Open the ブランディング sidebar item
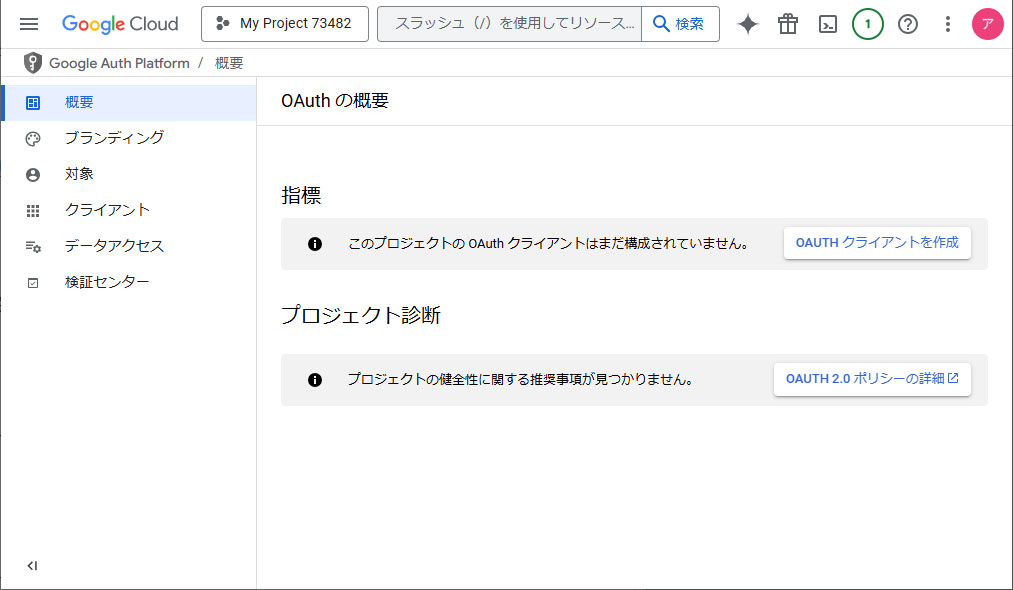This screenshot has height=590, width=1013. click(129, 138)
